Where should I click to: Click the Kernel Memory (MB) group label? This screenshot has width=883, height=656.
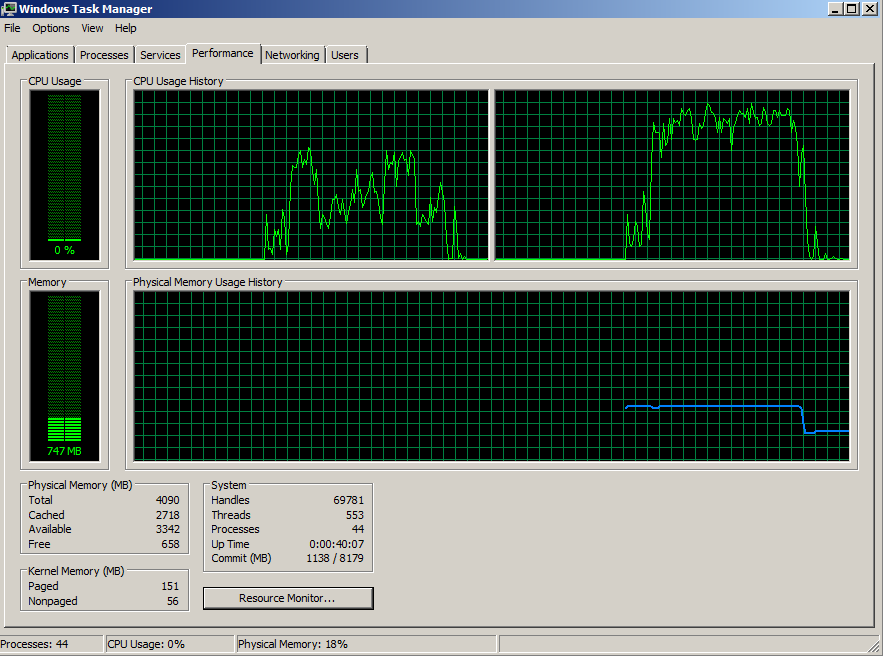pyautogui.click(x=76, y=571)
